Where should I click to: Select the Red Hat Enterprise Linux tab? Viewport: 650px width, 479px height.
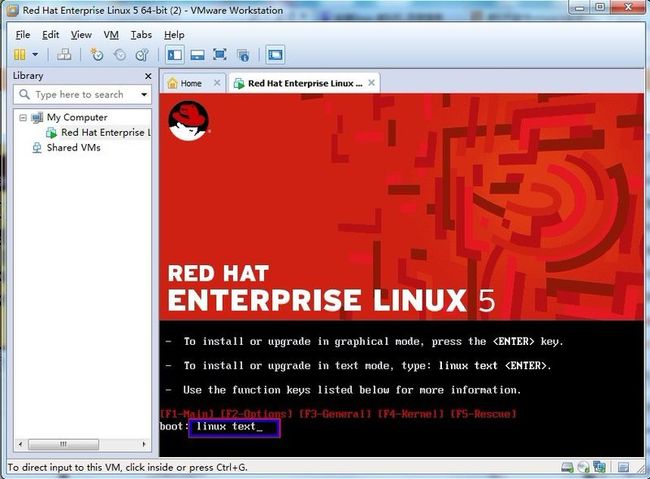pyautogui.click(x=305, y=83)
